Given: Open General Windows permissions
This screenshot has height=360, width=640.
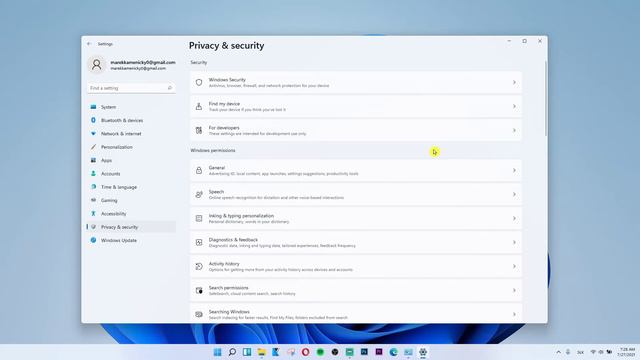Looking at the screenshot, I should tap(356, 170).
